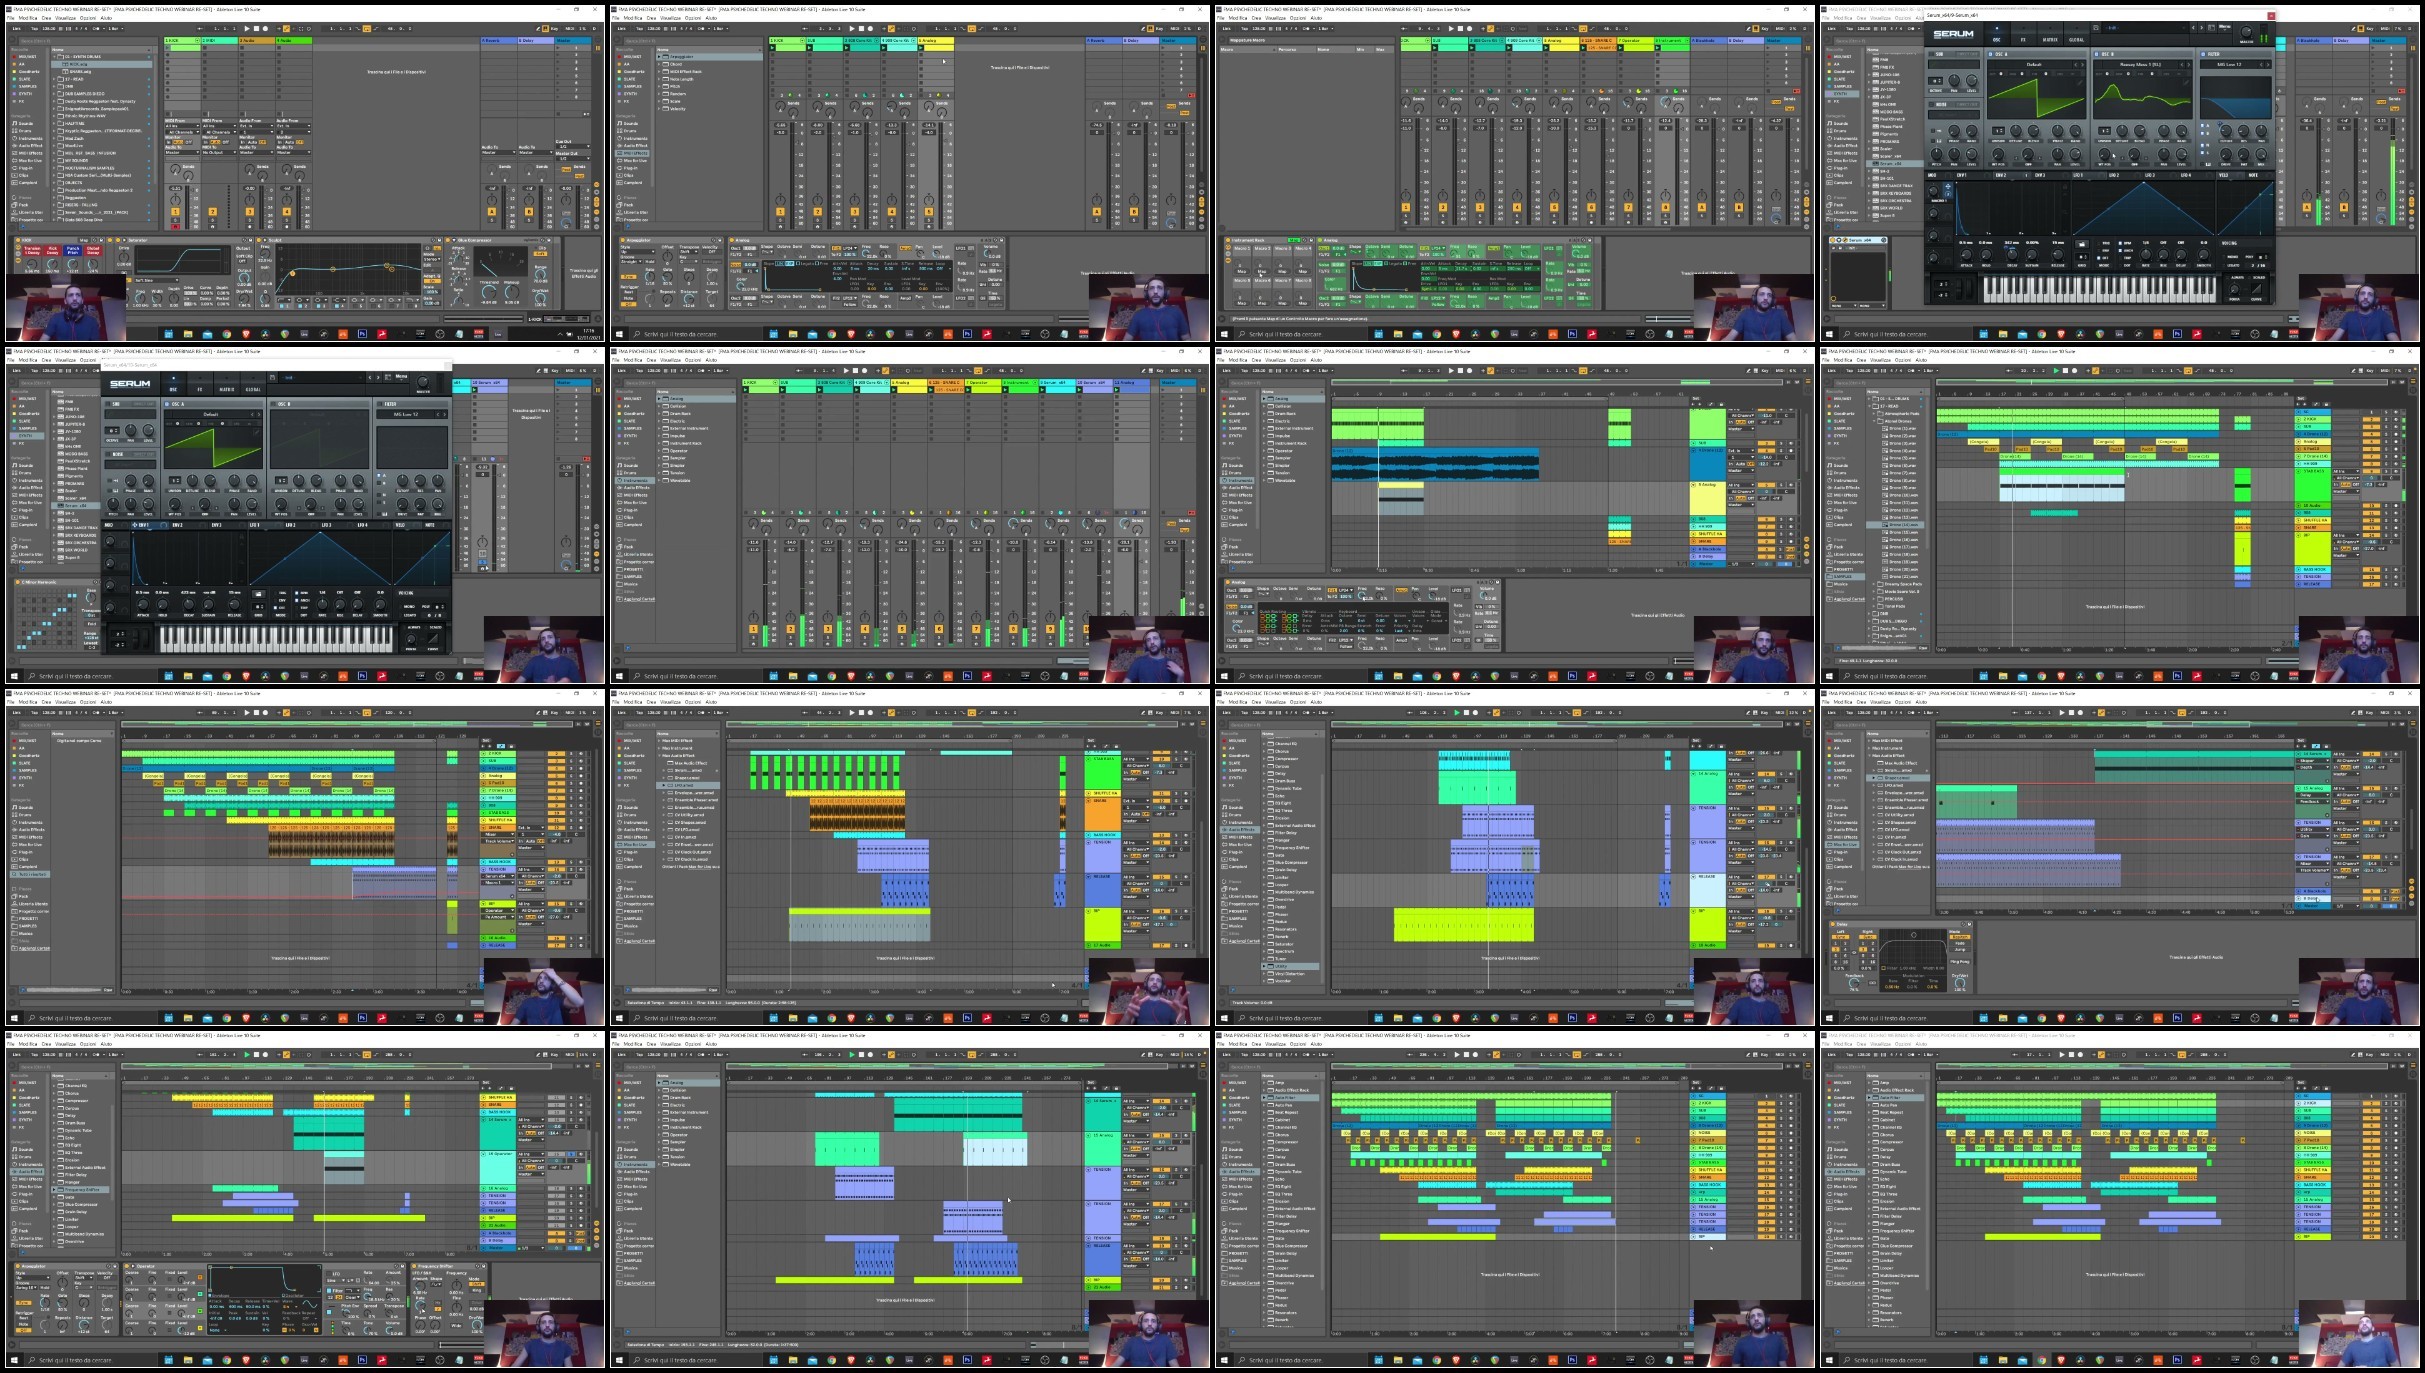The height and width of the screenshot is (1373, 2425).
Task: Click the taskbar search box in thumbnail 4
Action: [x=1905, y=334]
